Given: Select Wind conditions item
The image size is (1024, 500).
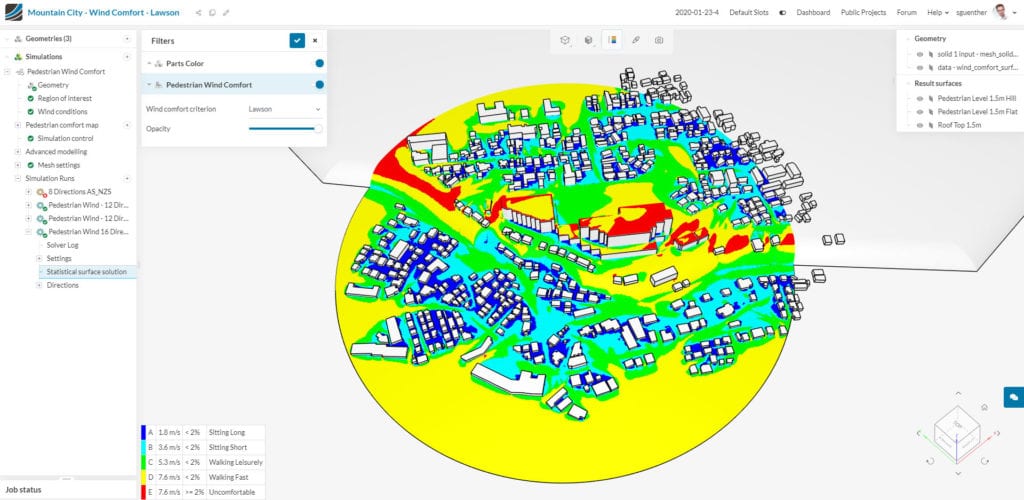Looking at the screenshot, I should (x=62, y=112).
